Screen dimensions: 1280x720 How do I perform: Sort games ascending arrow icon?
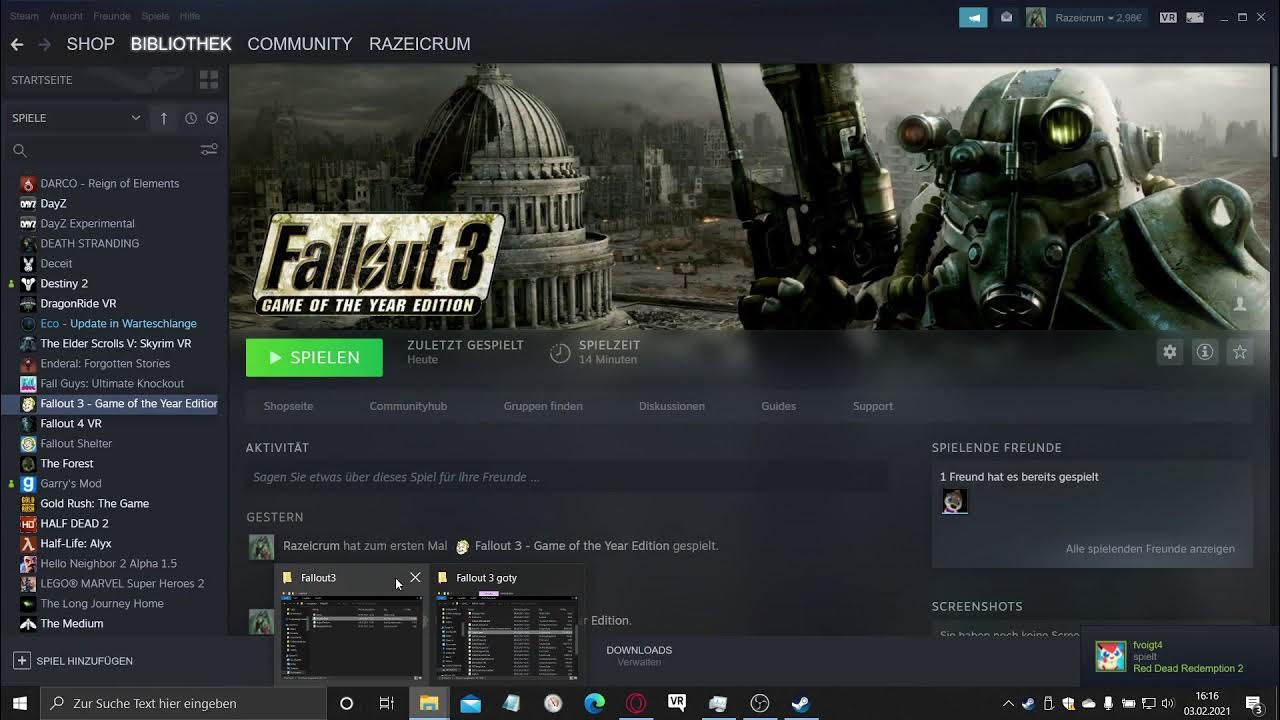tap(164, 118)
